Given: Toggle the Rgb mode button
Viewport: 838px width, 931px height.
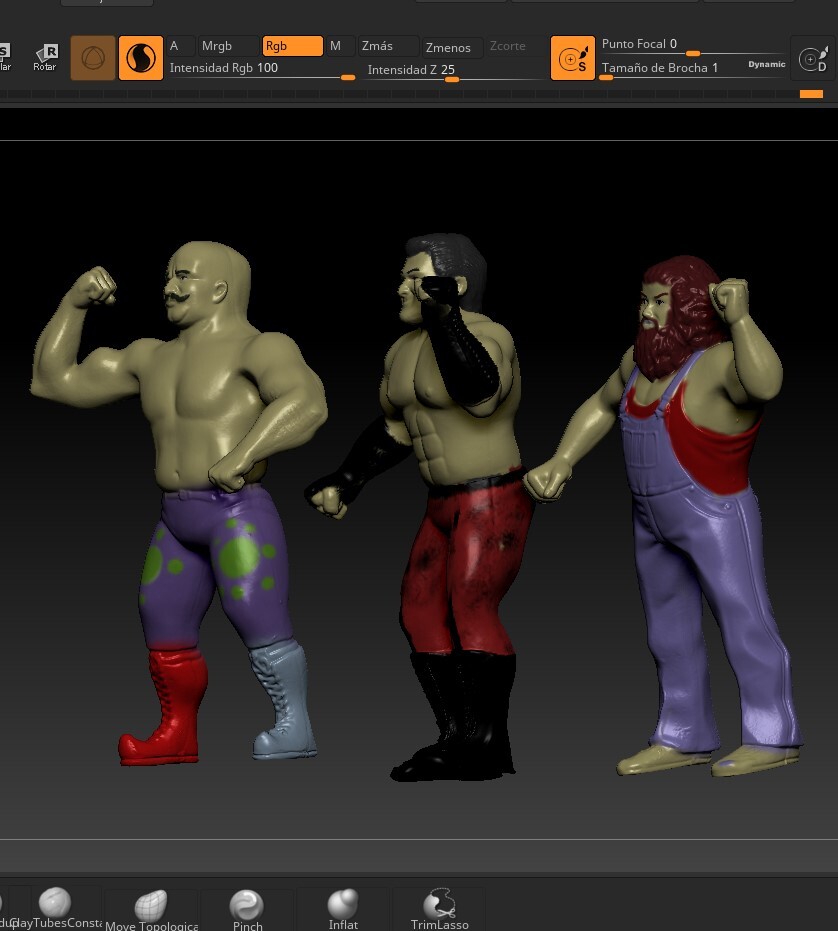Looking at the screenshot, I should point(292,46).
